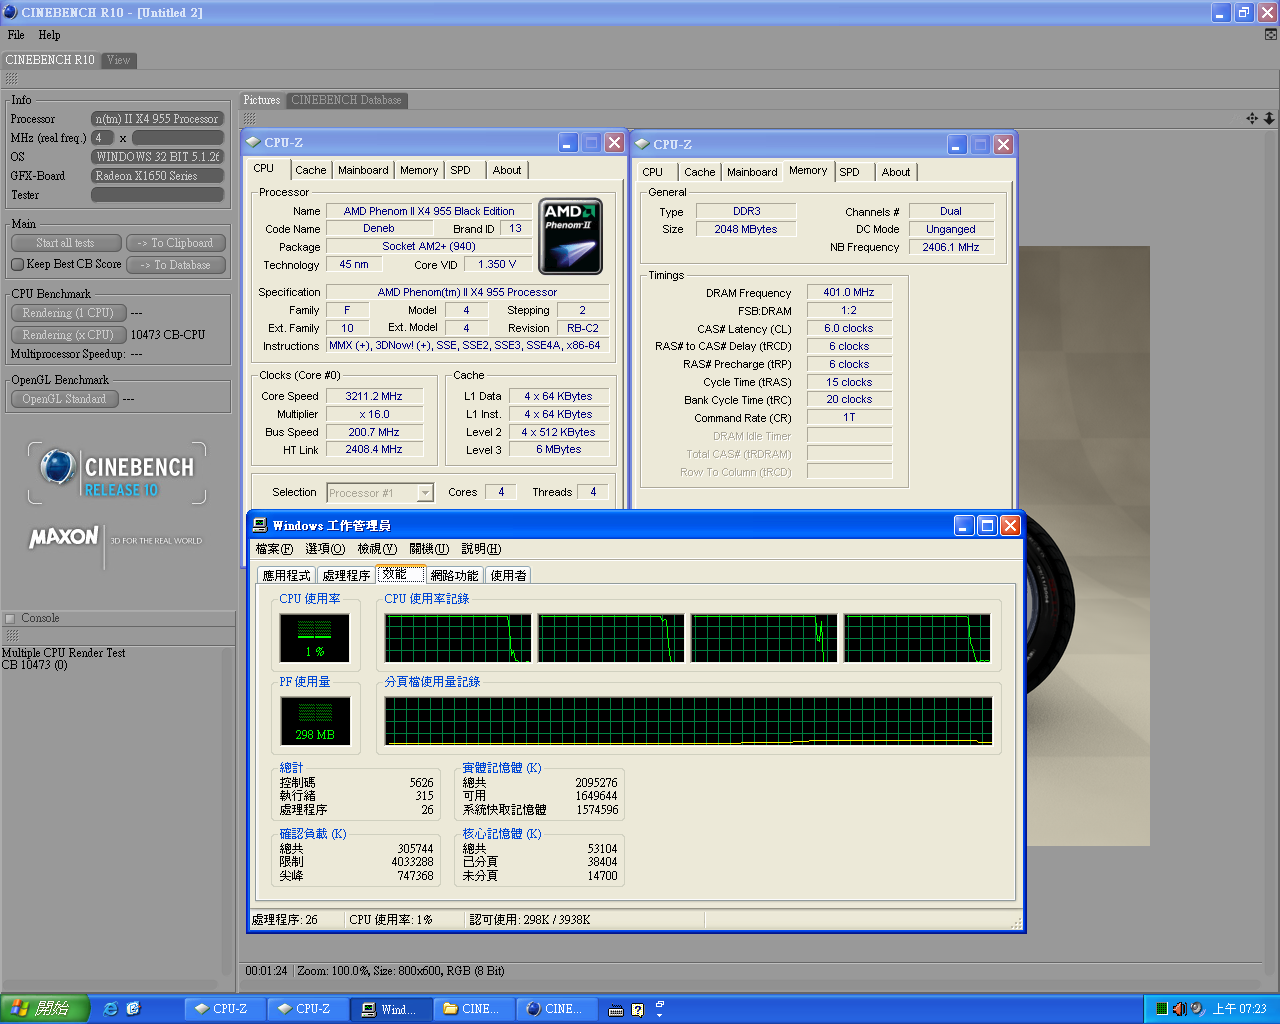Click the DRAM Frequency value 401.0 MHz
This screenshot has width=1280, height=1024.
click(x=849, y=292)
